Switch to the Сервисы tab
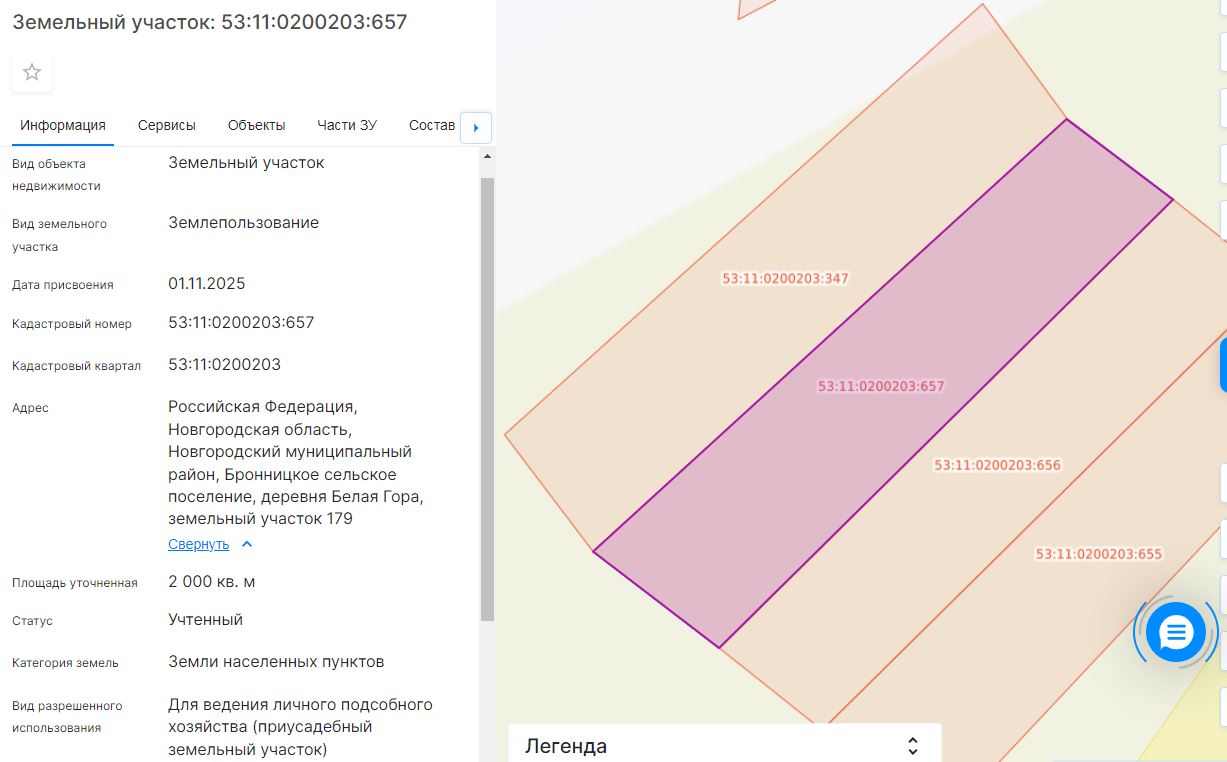1227x762 pixels. click(167, 125)
